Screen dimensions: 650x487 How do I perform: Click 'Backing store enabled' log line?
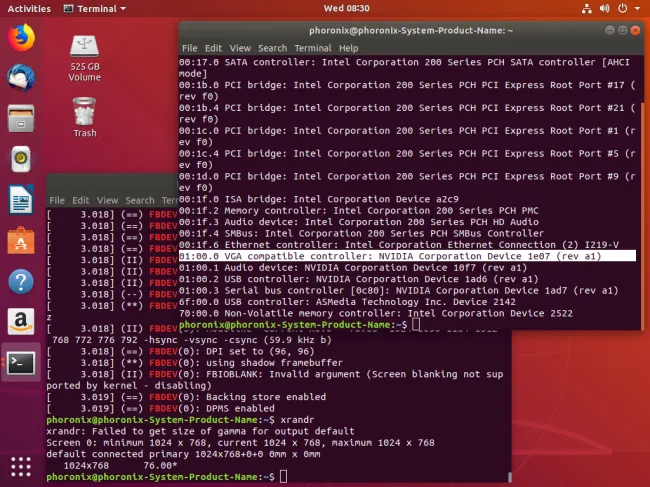[186, 397]
